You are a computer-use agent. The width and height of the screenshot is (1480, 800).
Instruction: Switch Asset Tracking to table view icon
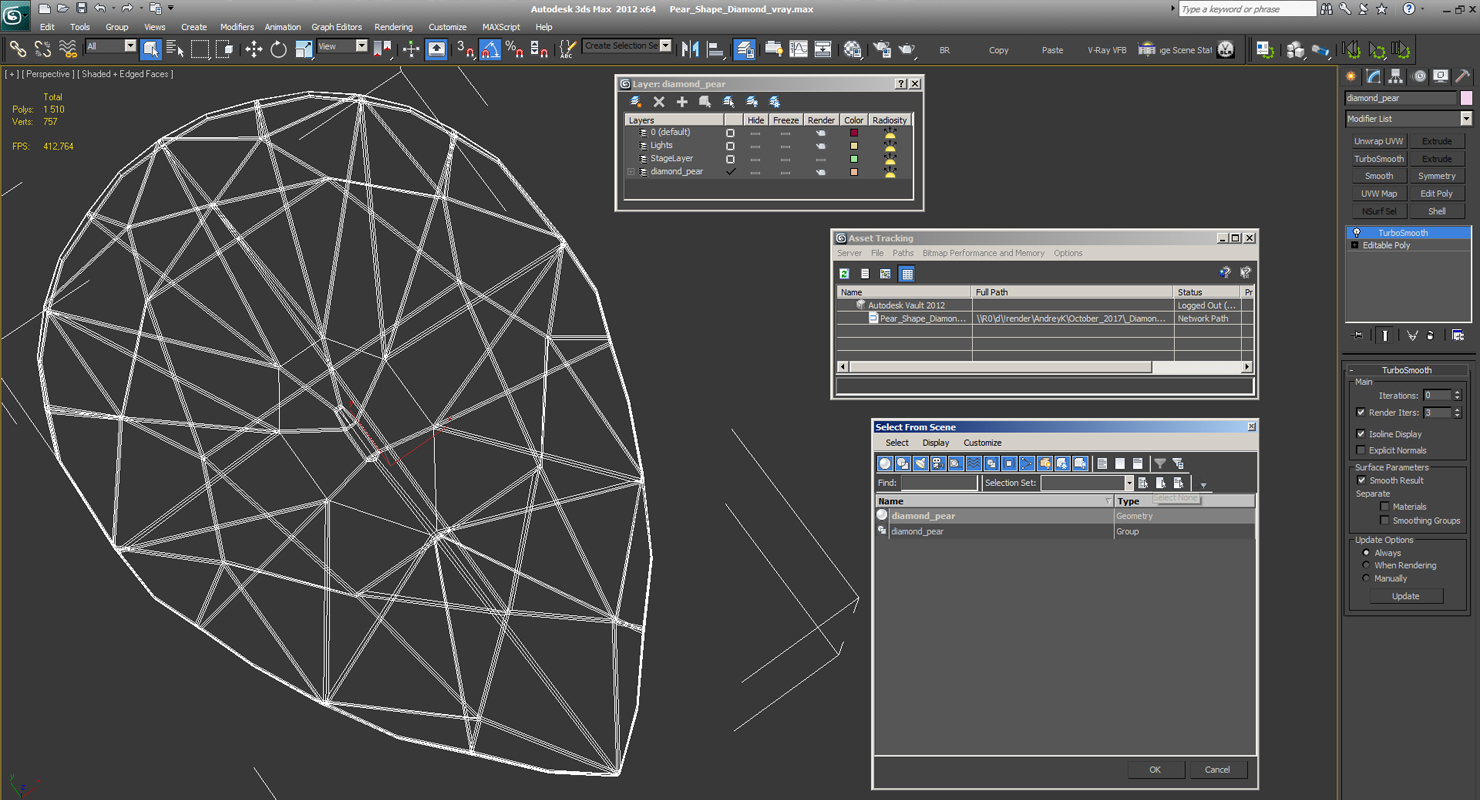(x=906, y=274)
